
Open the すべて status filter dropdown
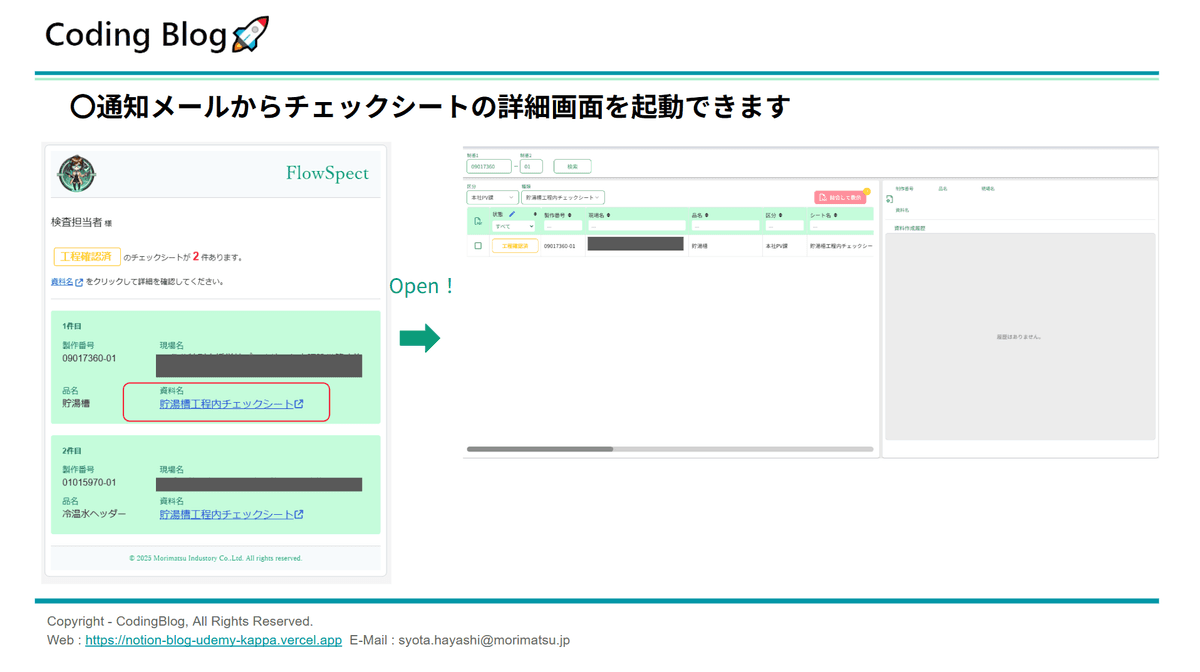coord(513,226)
